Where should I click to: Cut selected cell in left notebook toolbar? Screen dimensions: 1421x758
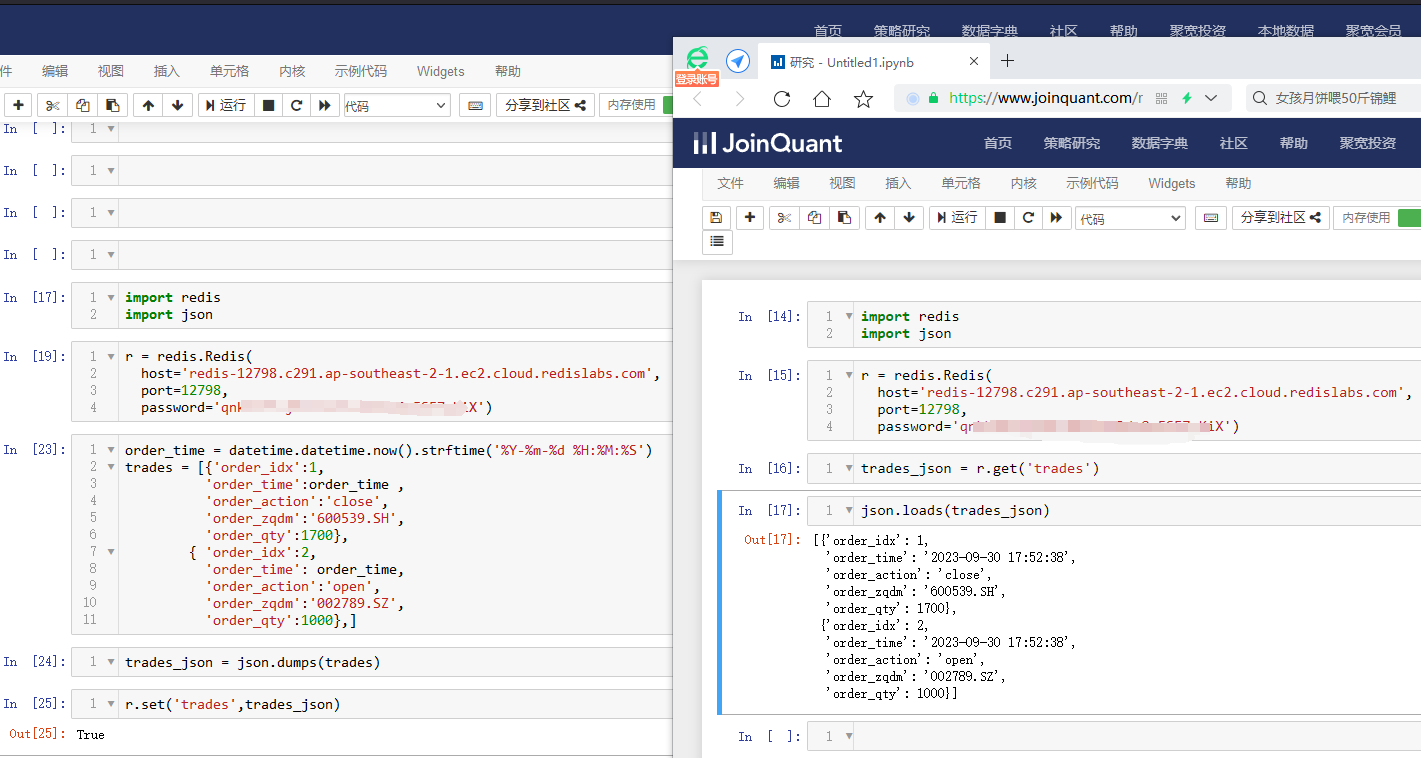53,105
